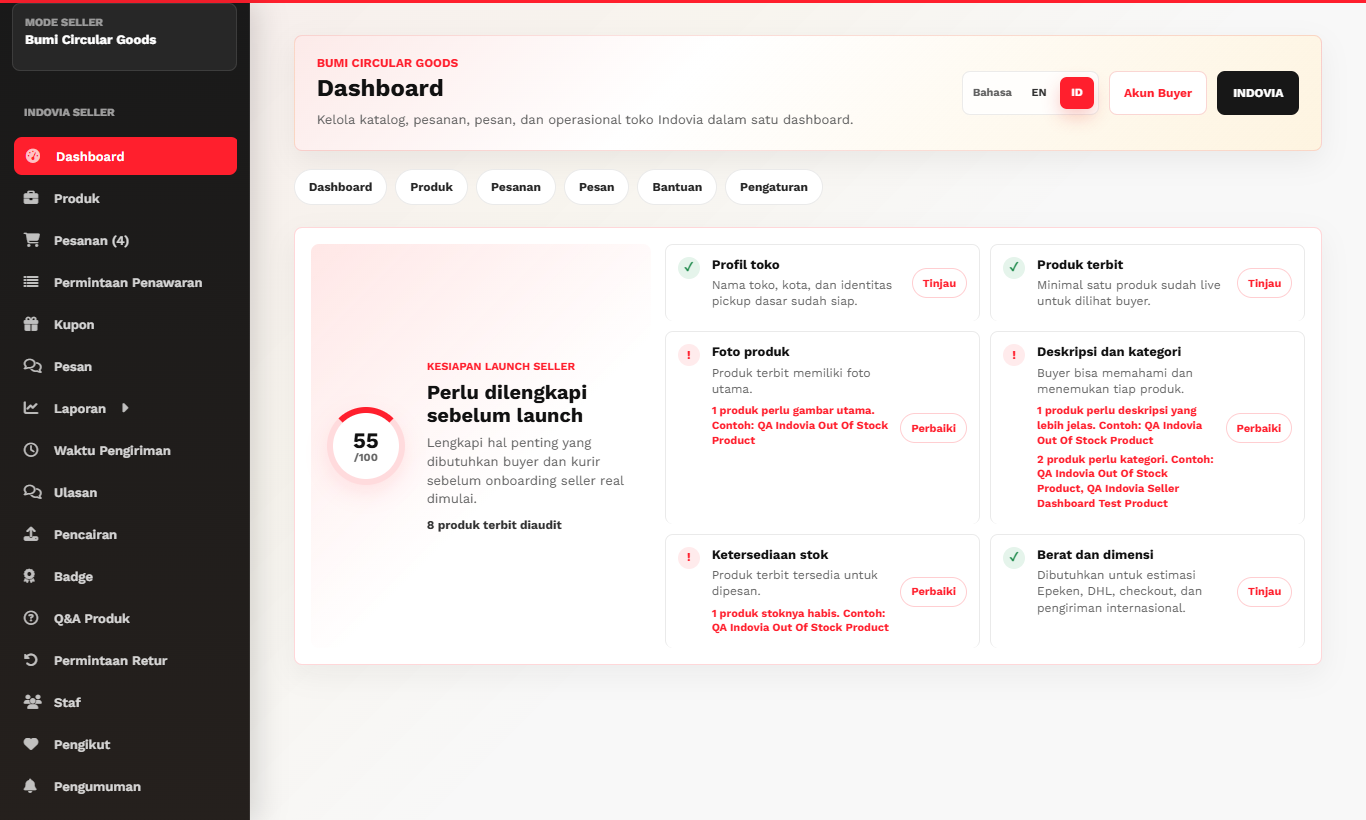Click the Q&A Produk question mark icon

32,618
